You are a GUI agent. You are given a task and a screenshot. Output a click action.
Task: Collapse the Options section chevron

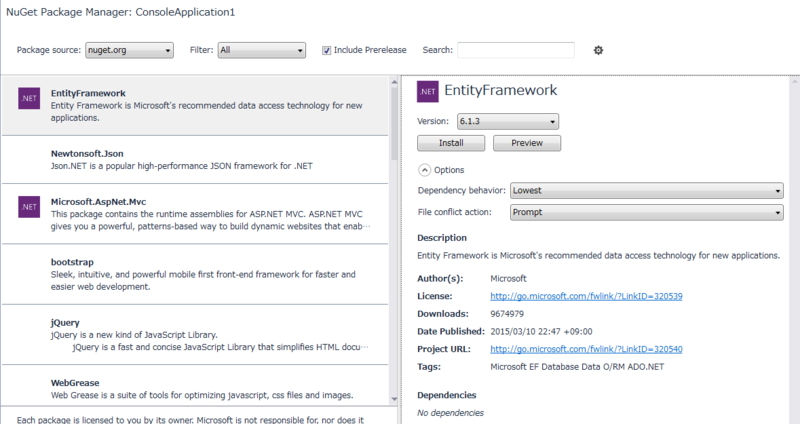(424, 170)
